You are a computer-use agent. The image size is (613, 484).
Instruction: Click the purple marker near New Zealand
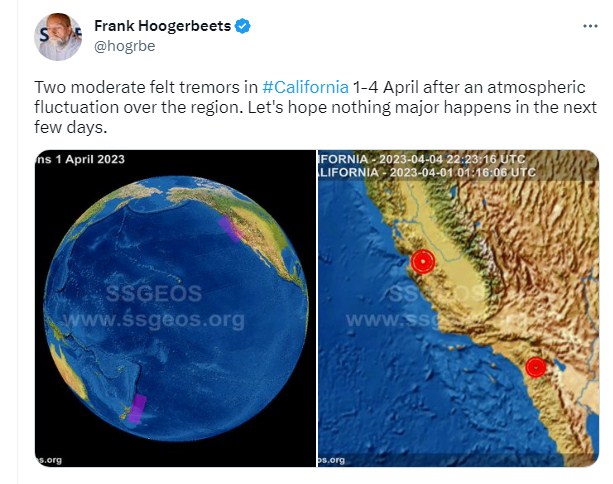click(136, 410)
